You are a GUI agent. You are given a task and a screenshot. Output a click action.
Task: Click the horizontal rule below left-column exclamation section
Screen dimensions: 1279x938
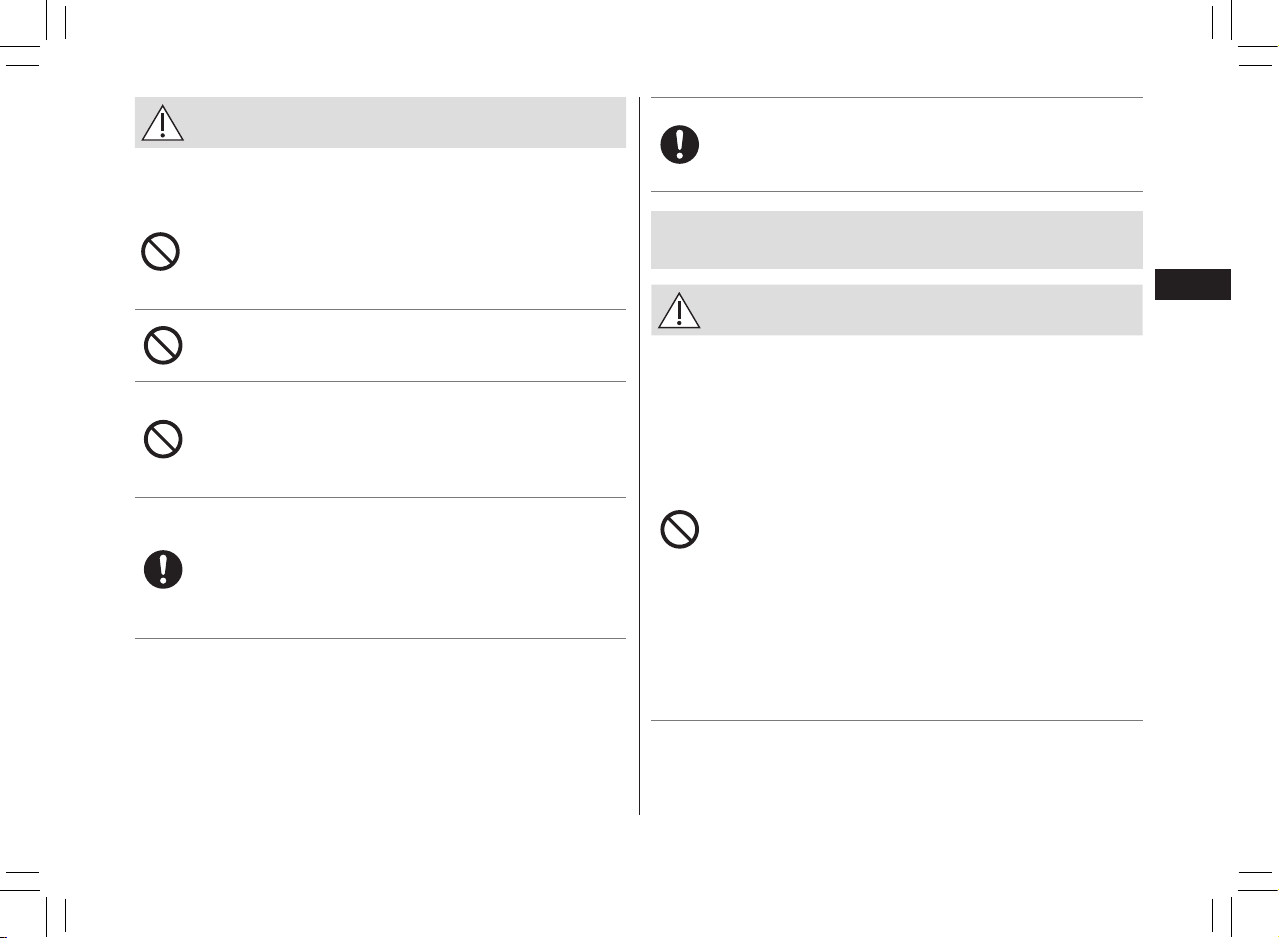[380, 638]
